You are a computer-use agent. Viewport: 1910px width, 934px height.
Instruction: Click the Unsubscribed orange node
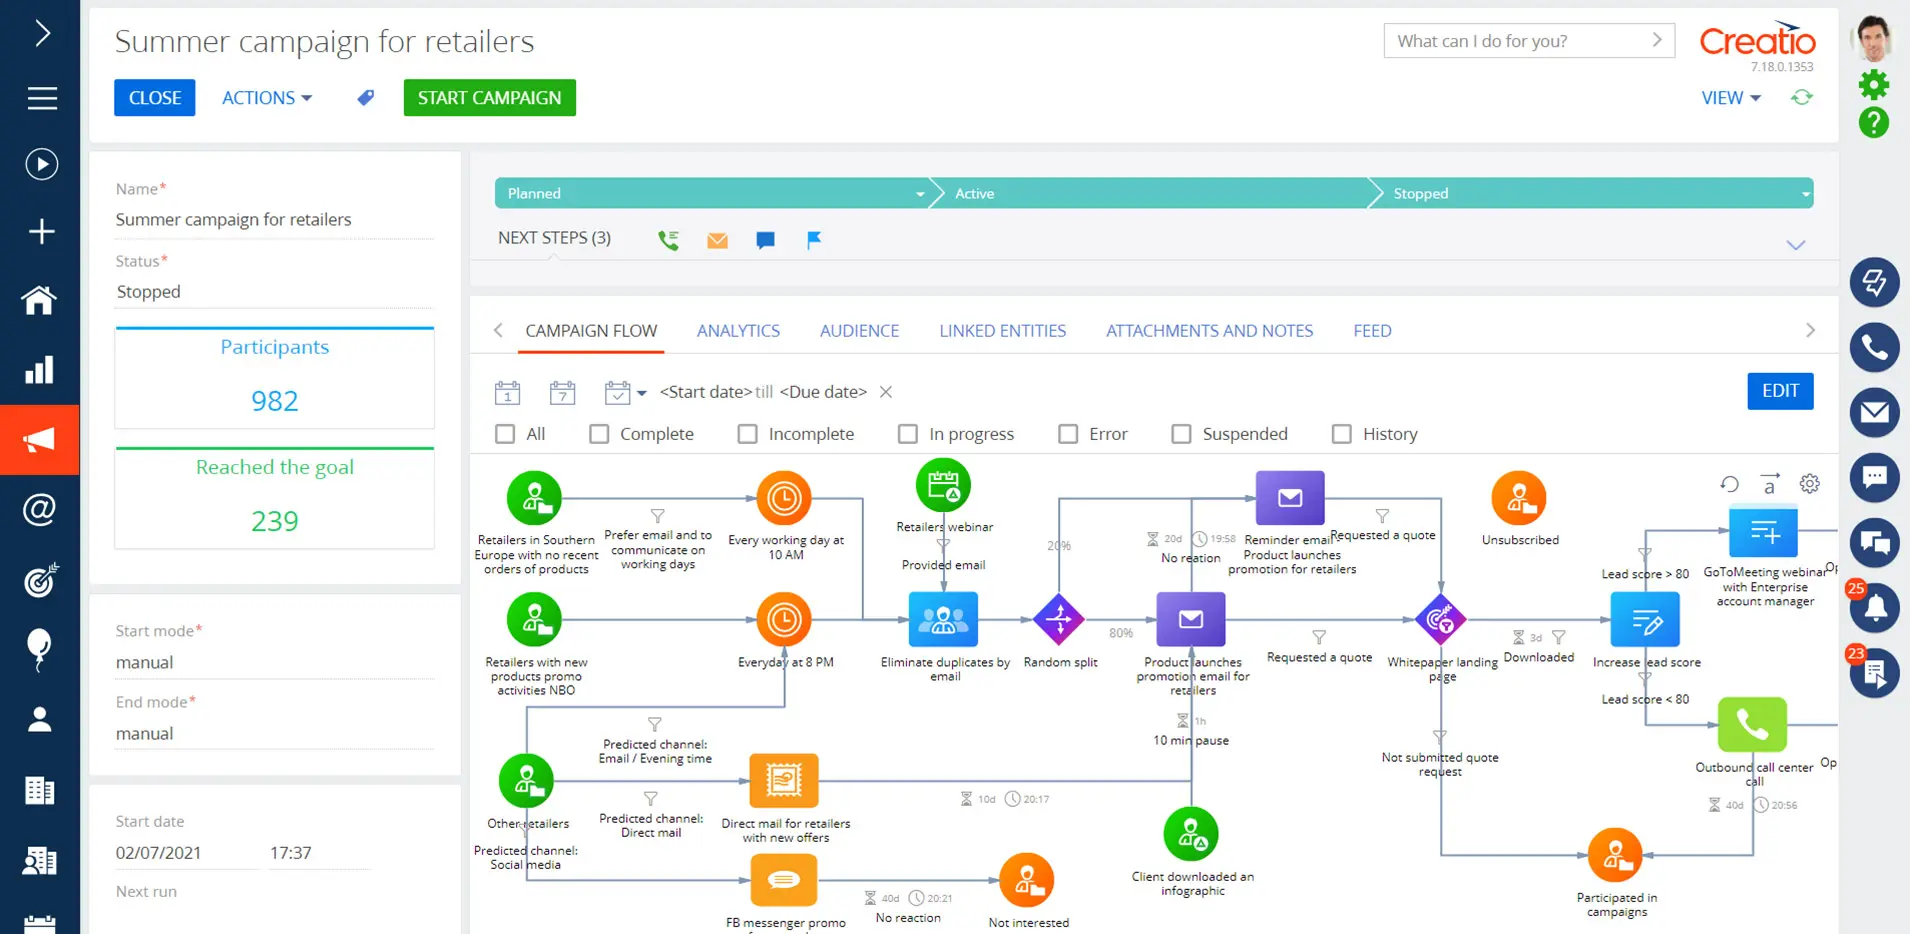pos(1518,498)
